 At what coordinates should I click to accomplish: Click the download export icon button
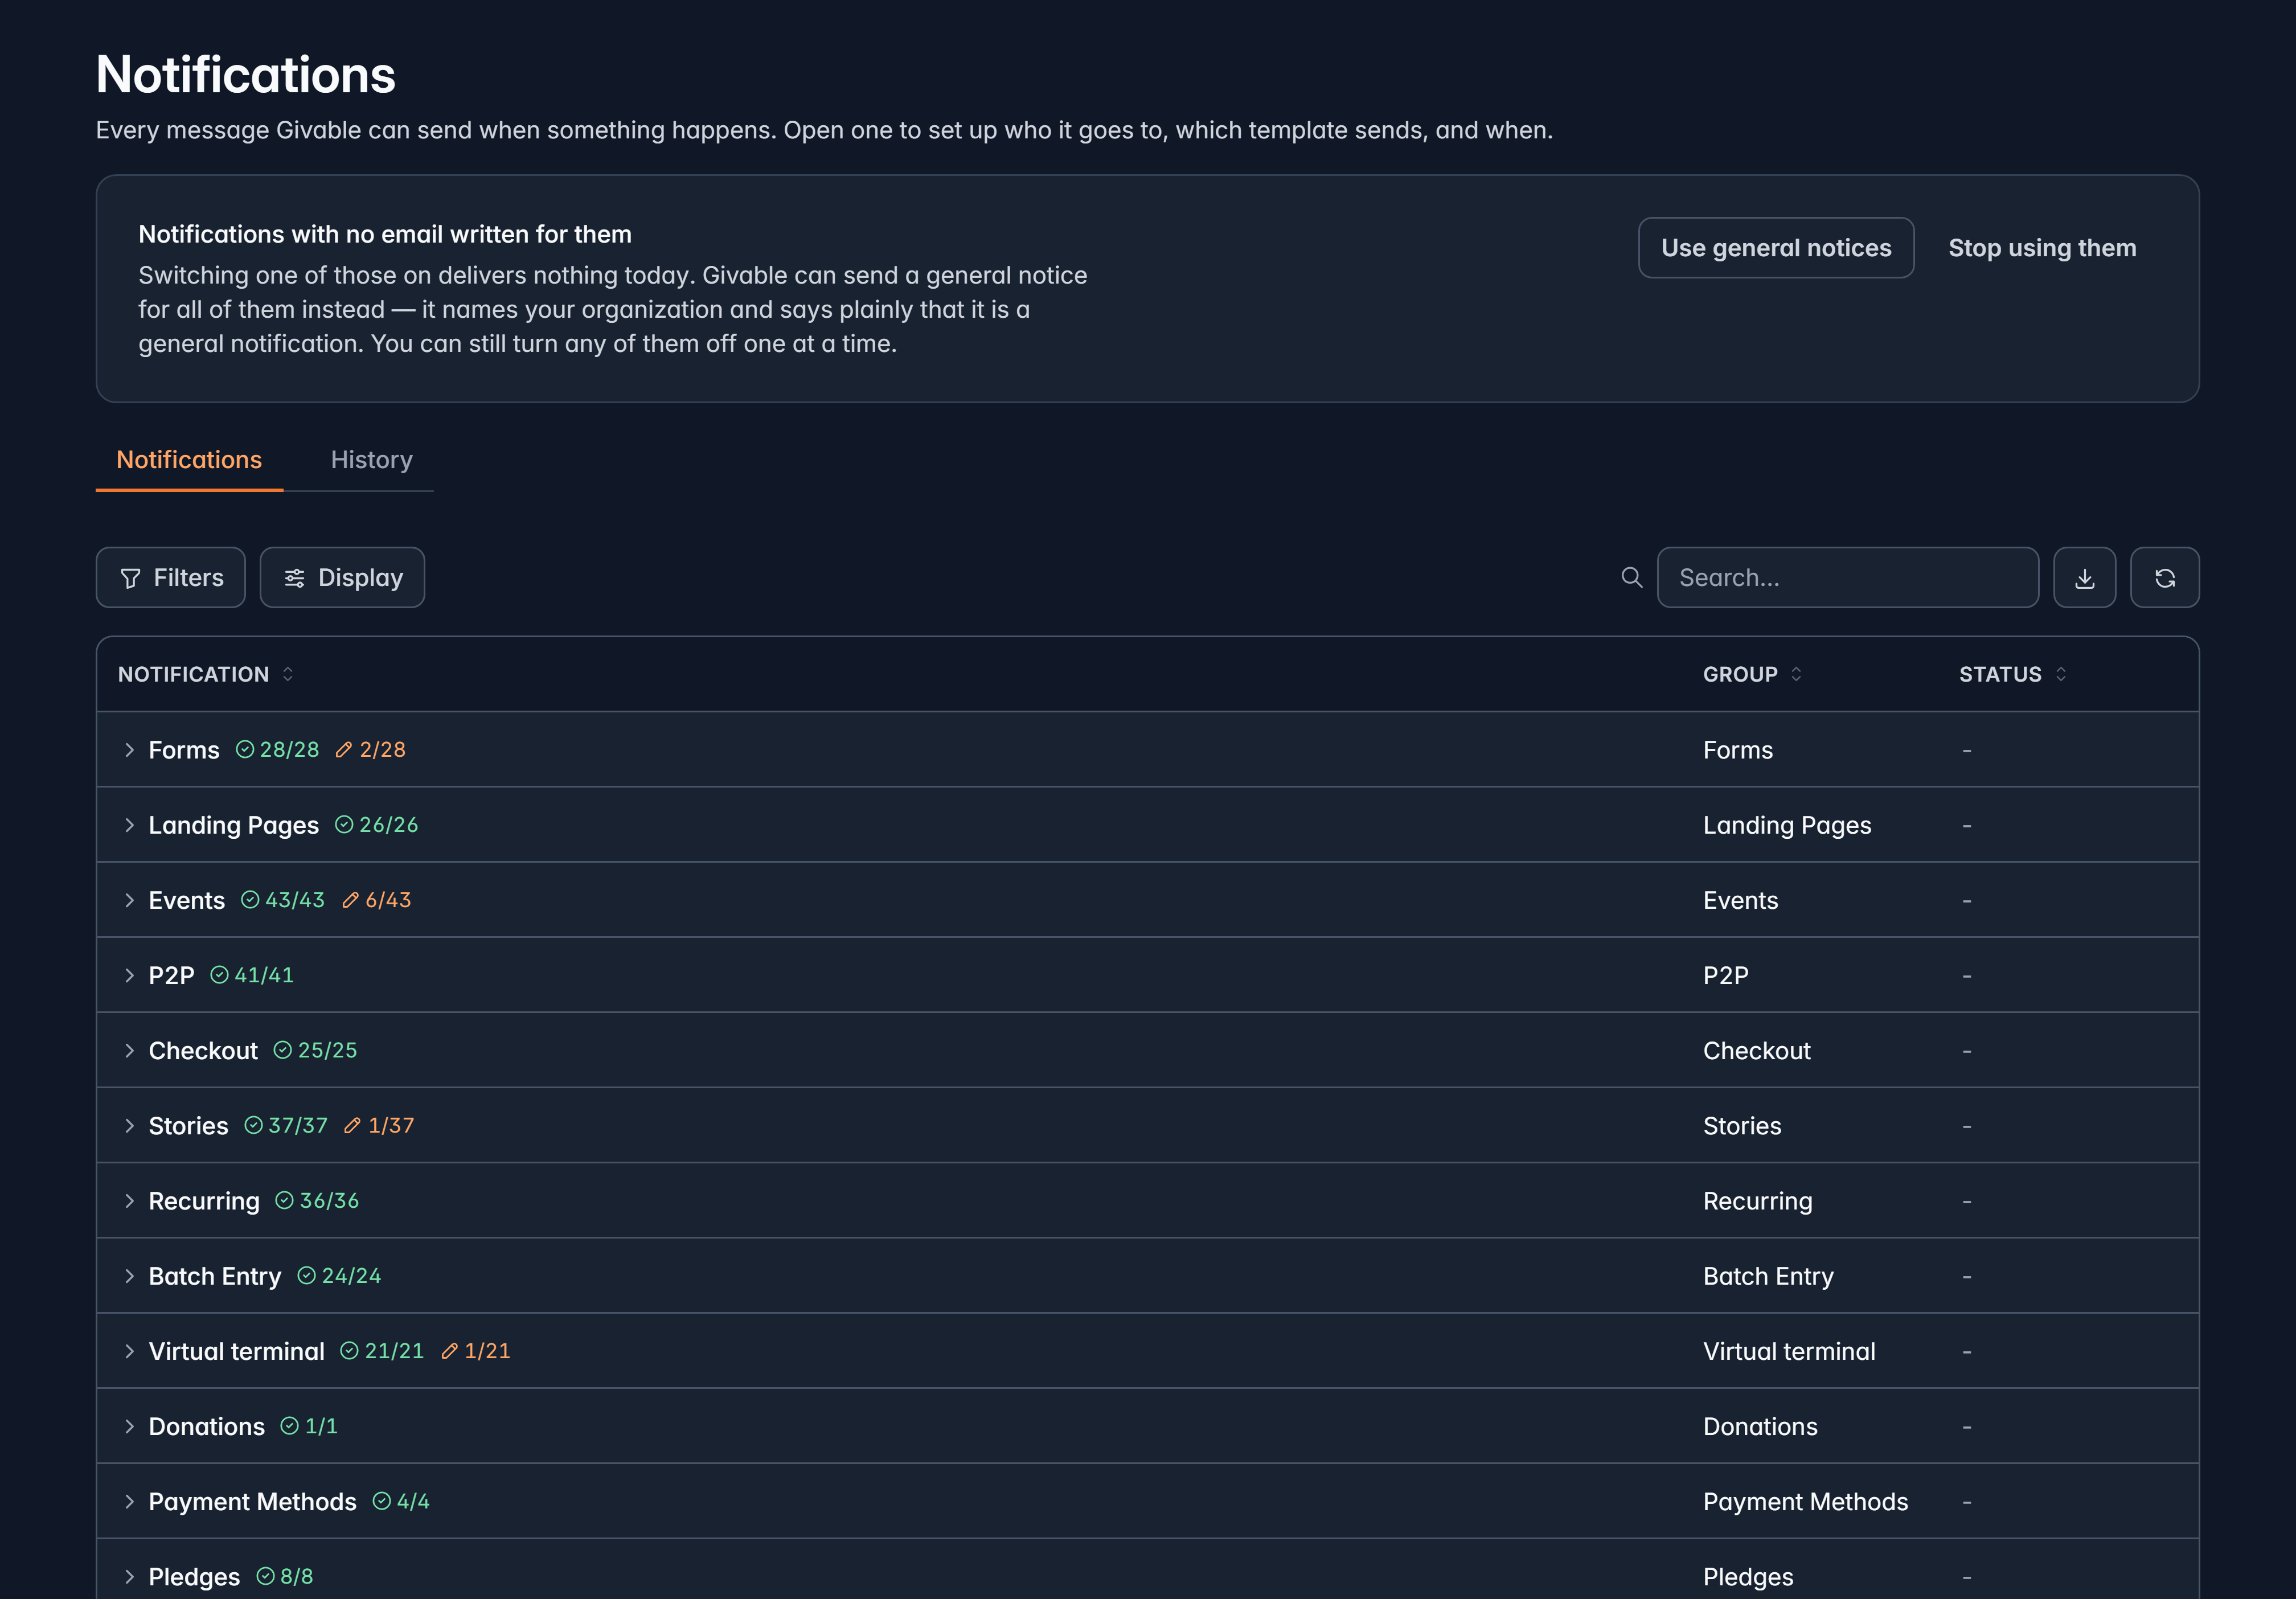pos(2084,577)
